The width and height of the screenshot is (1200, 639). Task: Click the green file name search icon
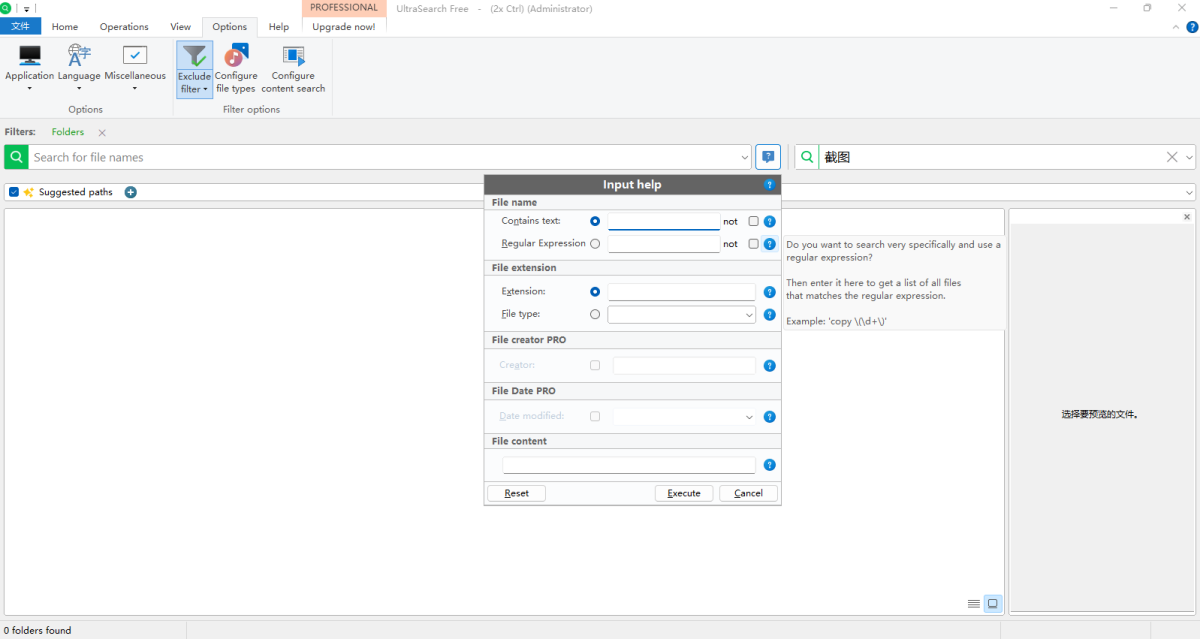17,157
